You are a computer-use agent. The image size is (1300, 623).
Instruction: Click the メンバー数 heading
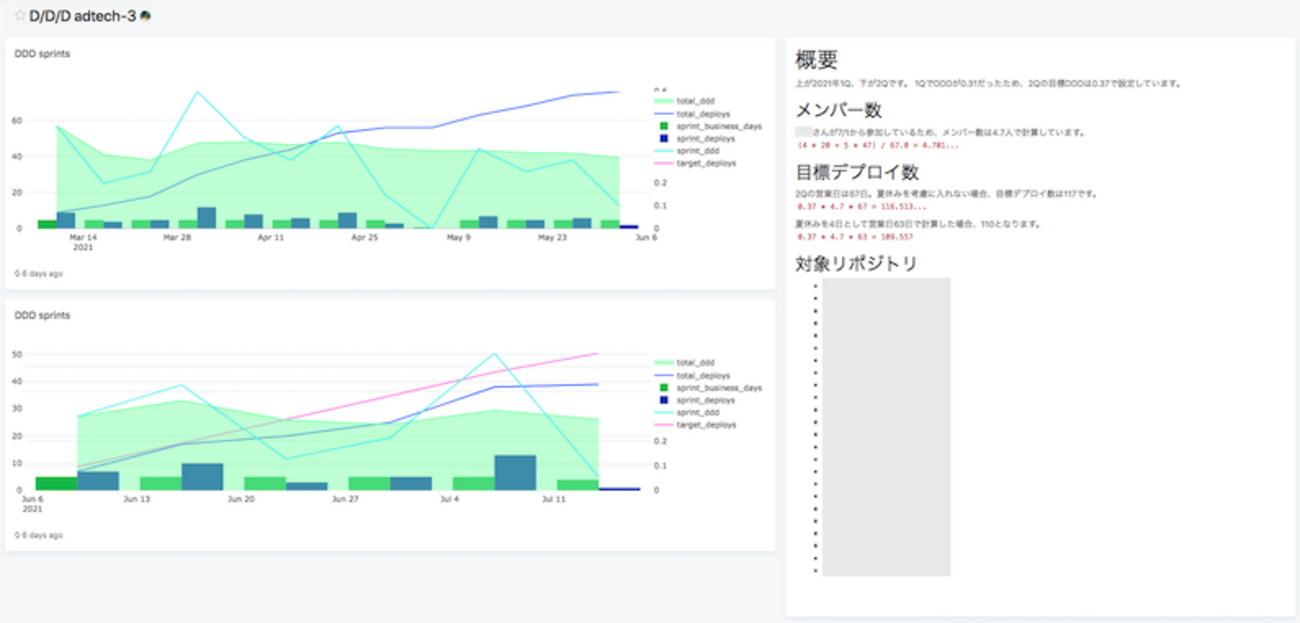click(x=838, y=110)
